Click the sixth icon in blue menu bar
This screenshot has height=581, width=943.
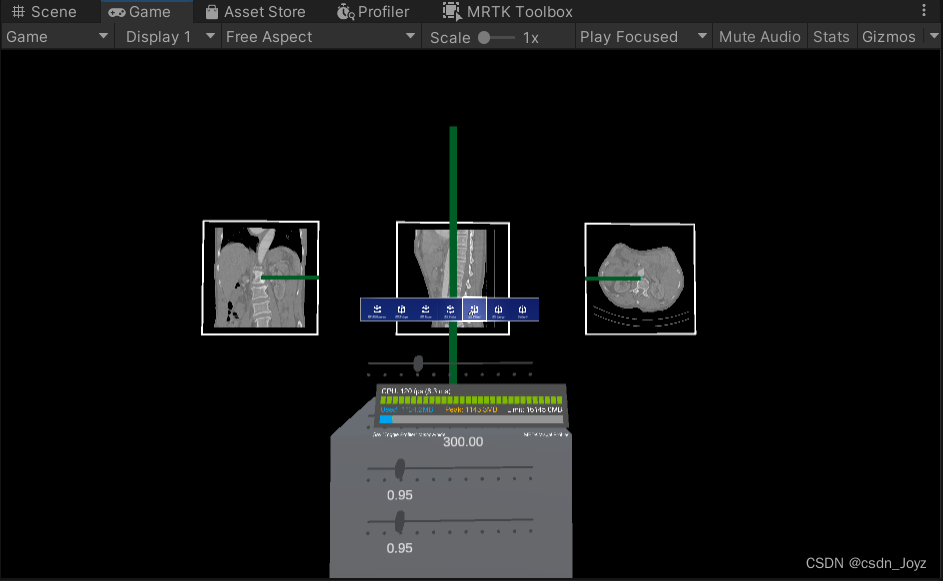click(x=498, y=310)
